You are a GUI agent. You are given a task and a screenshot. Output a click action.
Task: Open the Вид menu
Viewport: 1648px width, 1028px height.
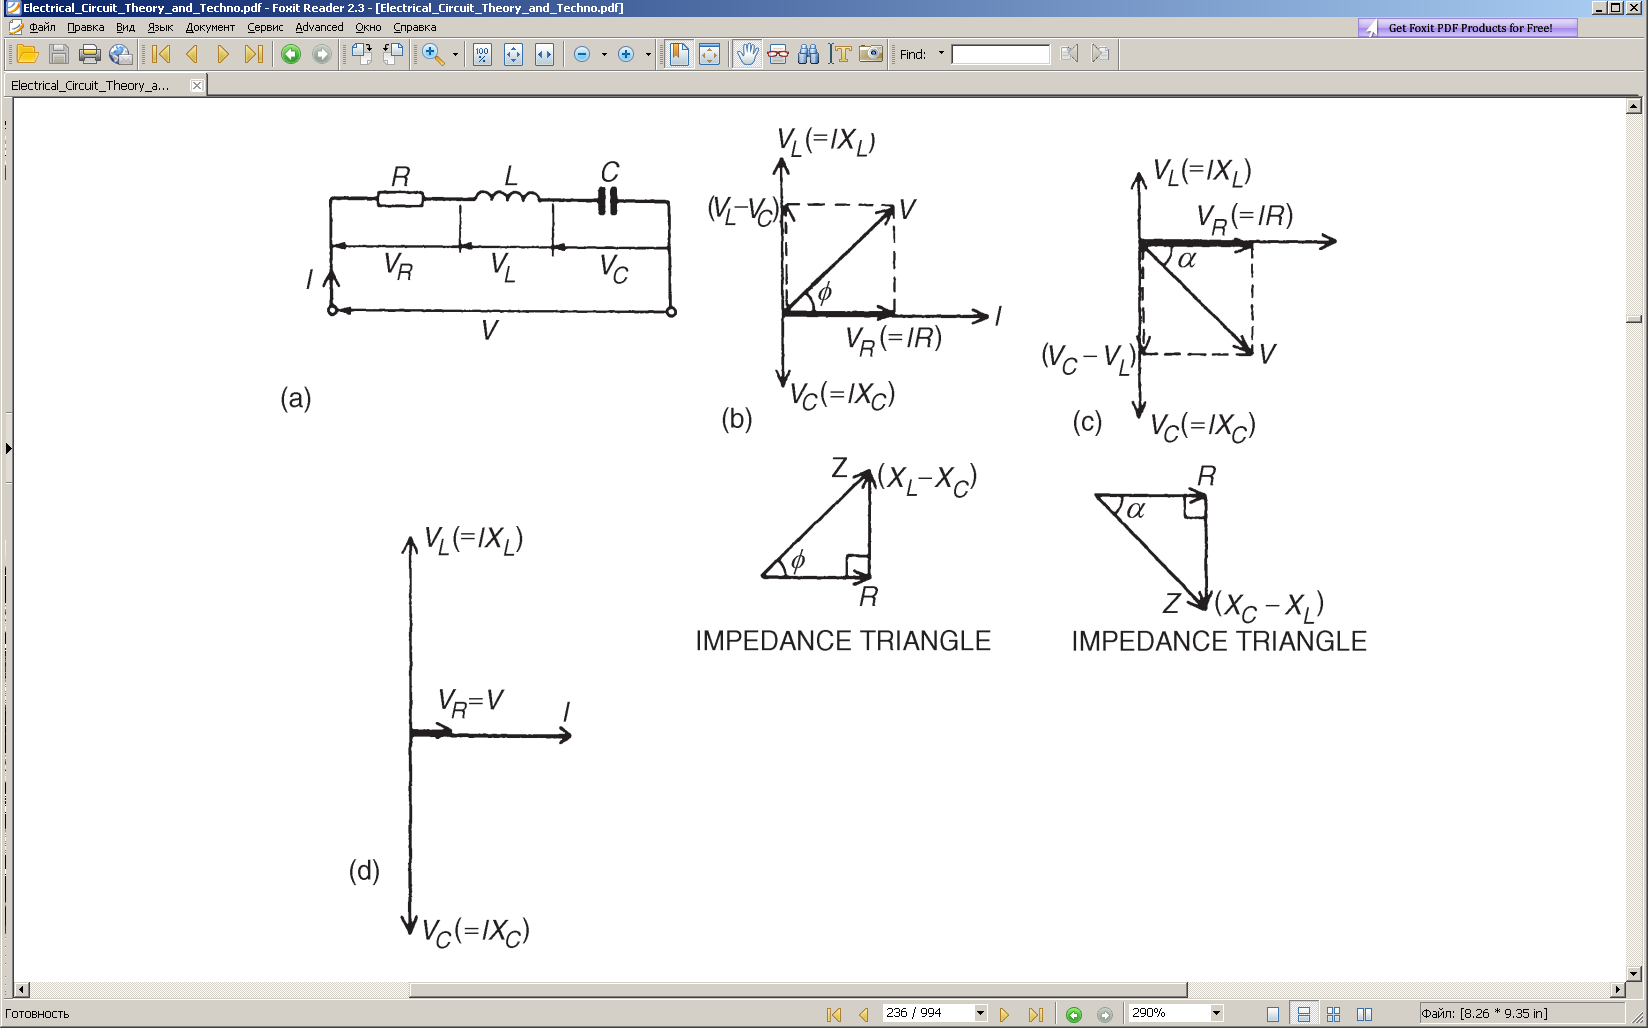pos(125,27)
